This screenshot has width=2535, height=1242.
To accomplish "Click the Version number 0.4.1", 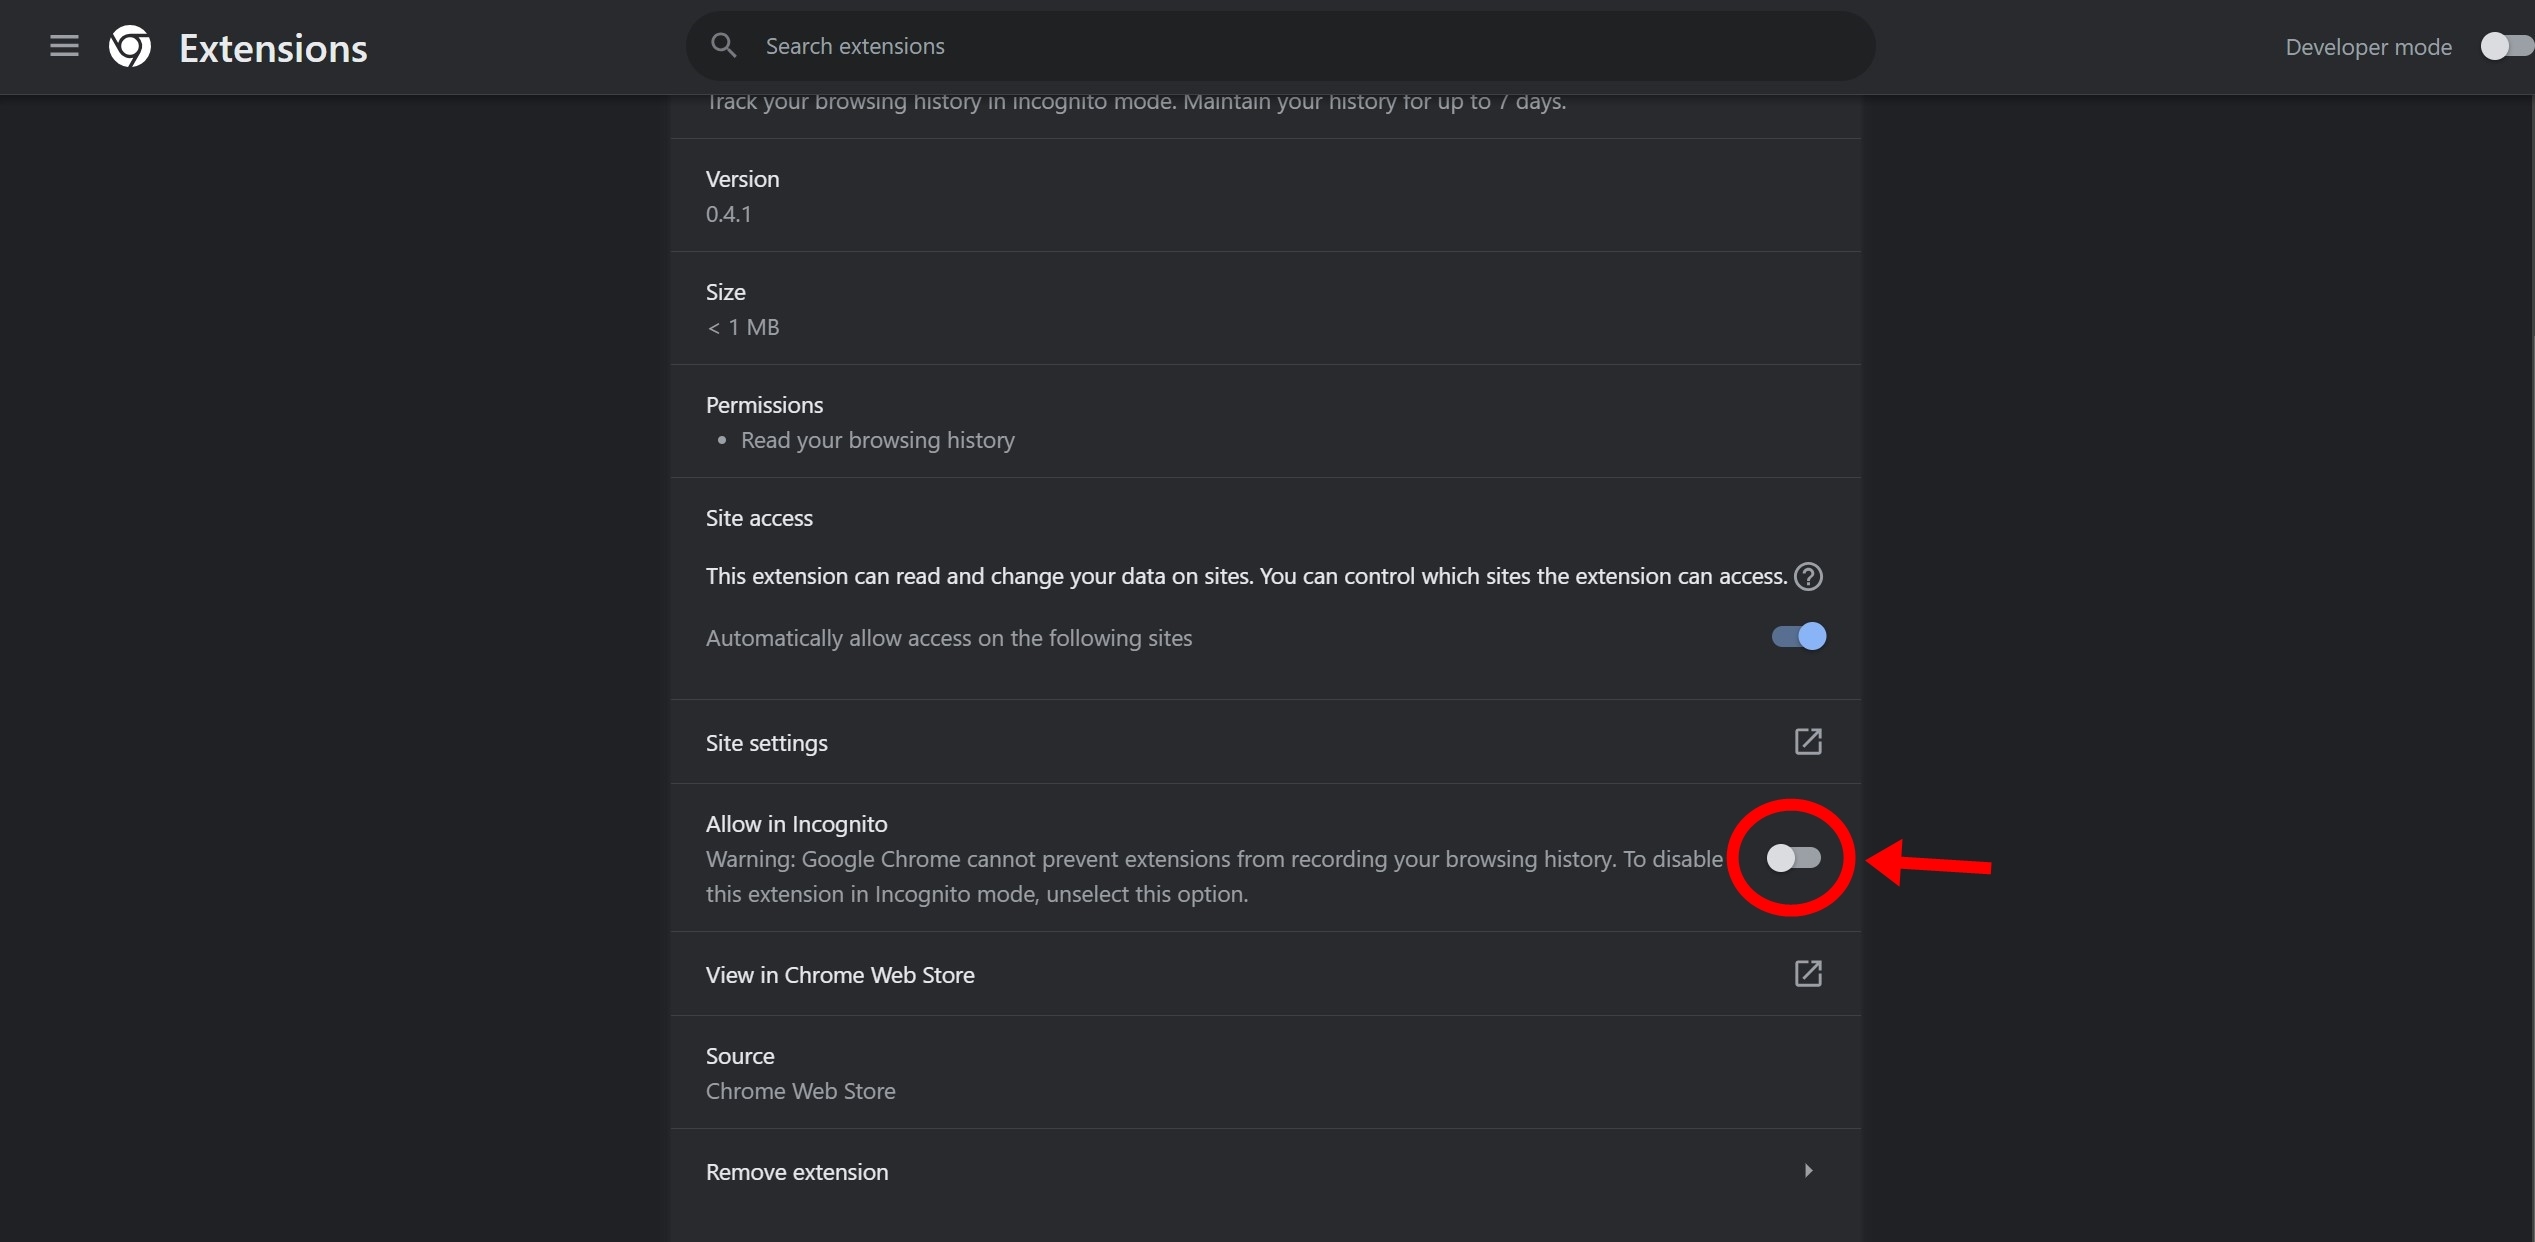I will 728,214.
